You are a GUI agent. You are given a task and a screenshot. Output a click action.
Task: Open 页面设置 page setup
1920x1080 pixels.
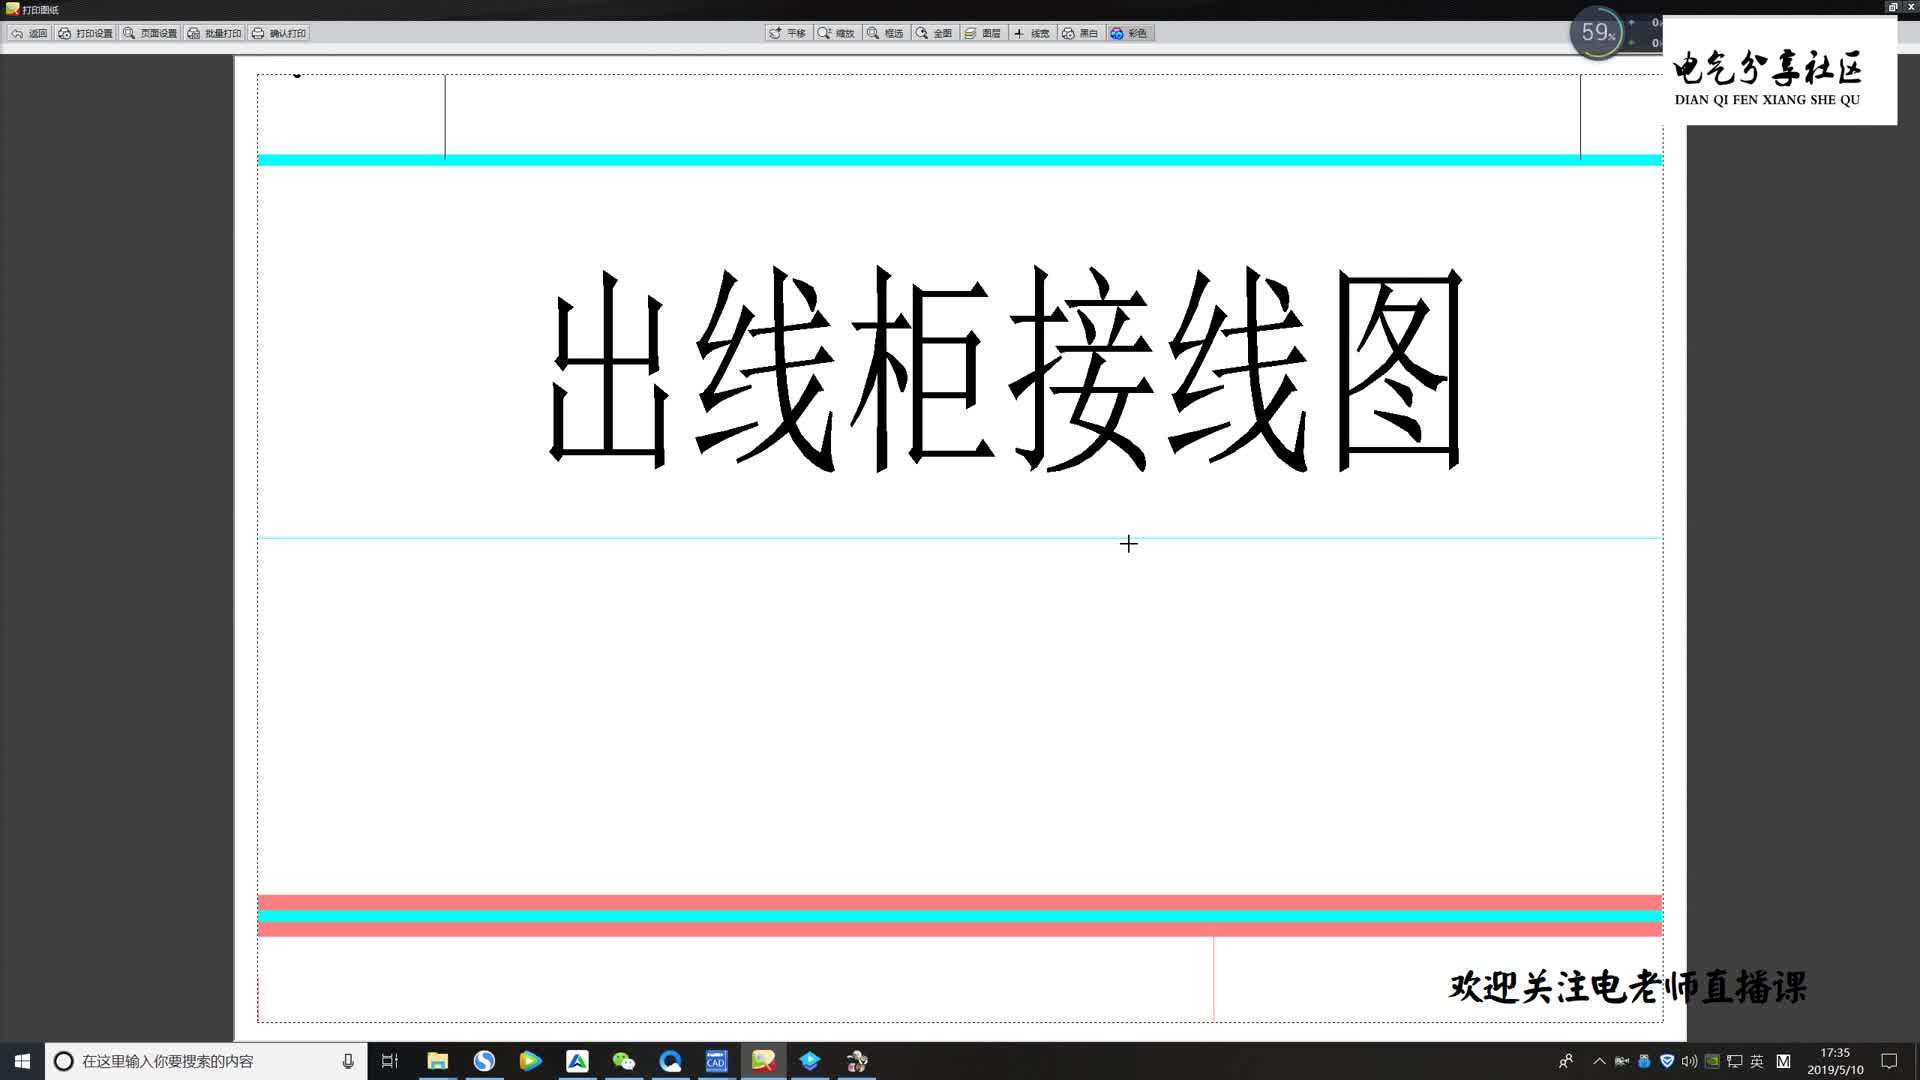[150, 33]
